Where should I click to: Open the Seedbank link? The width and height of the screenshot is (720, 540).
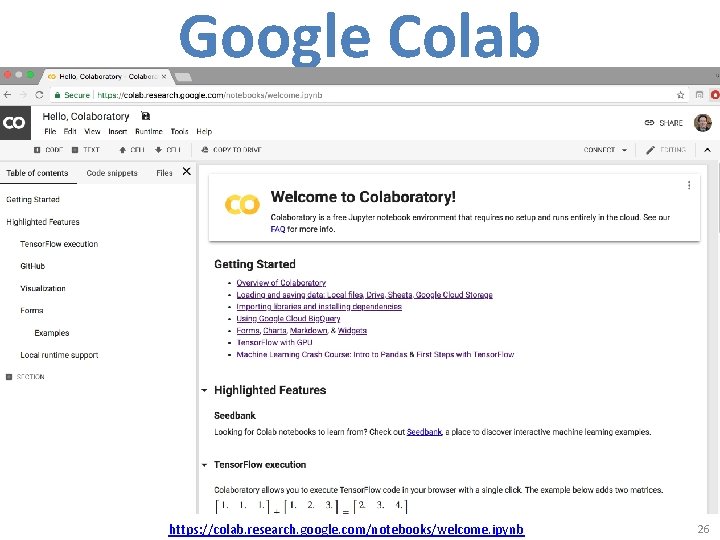click(x=424, y=432)
